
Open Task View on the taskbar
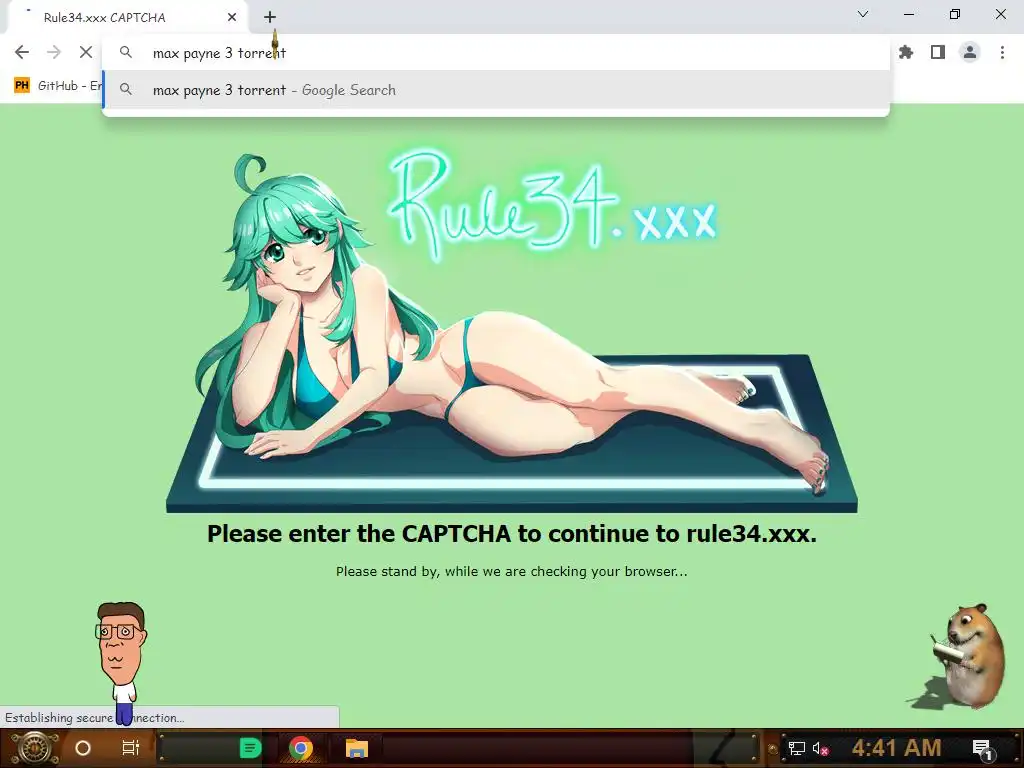click(x=131, y=748)
